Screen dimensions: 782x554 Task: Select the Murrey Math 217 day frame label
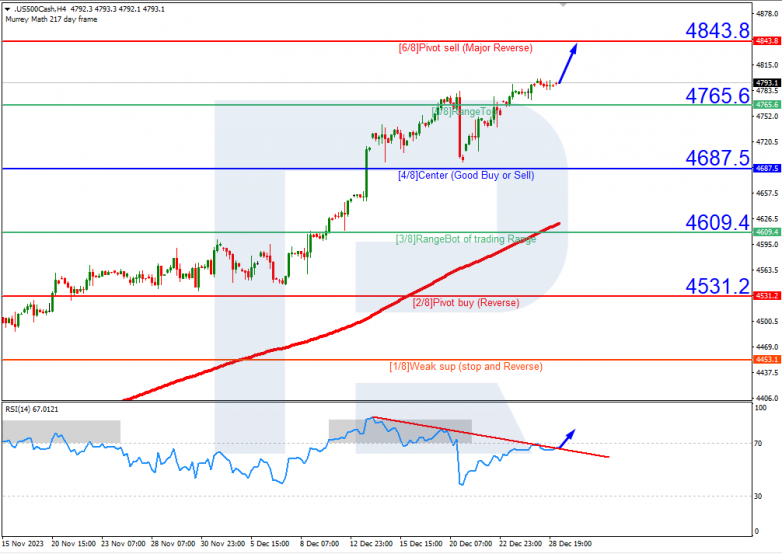click(x=51, y=19)
